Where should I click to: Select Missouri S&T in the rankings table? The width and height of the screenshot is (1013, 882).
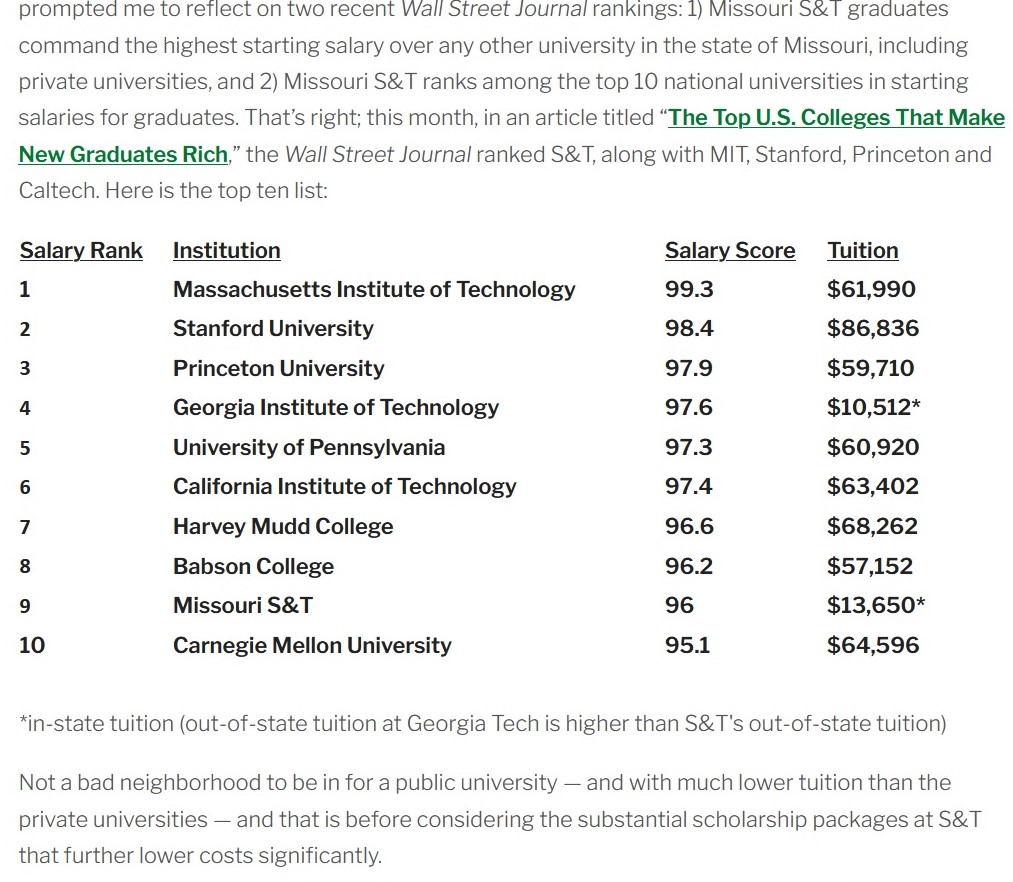pyautogui.click(x=243, y=606)
